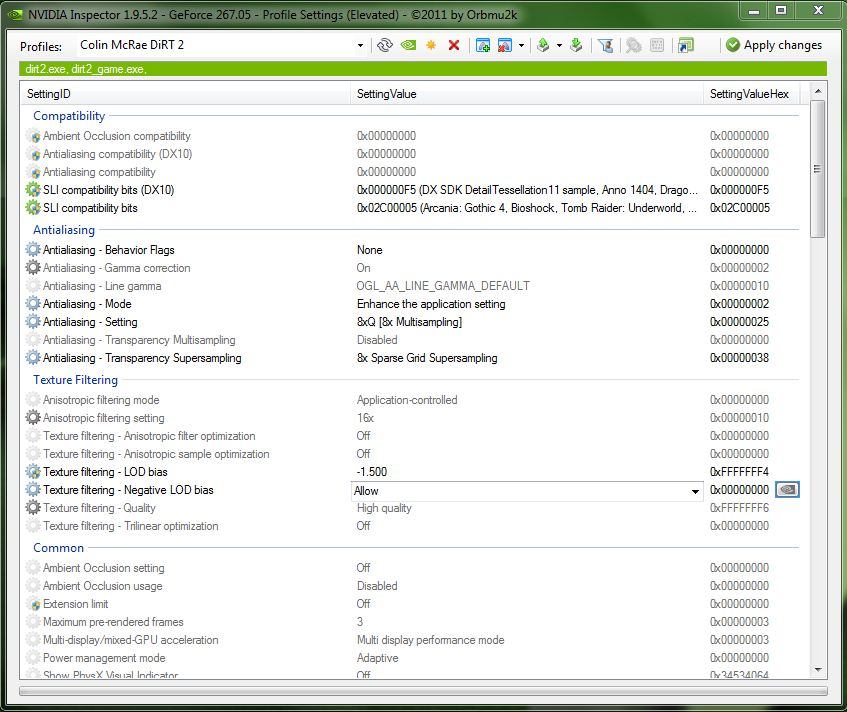The height and width of the screenshot is (712, 847).
Task: Click gear icon of Transparency Supersampling
Action: pyautogui.click(x=33, y=358)
